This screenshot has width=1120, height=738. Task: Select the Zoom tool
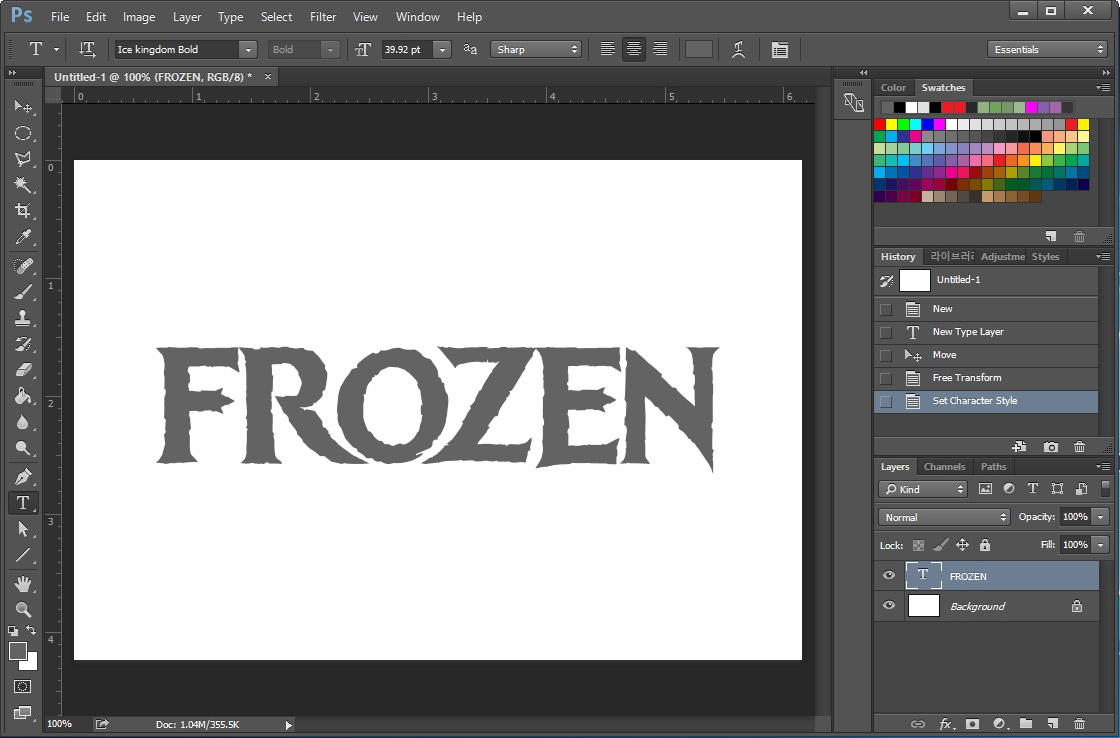coord(23,609)
